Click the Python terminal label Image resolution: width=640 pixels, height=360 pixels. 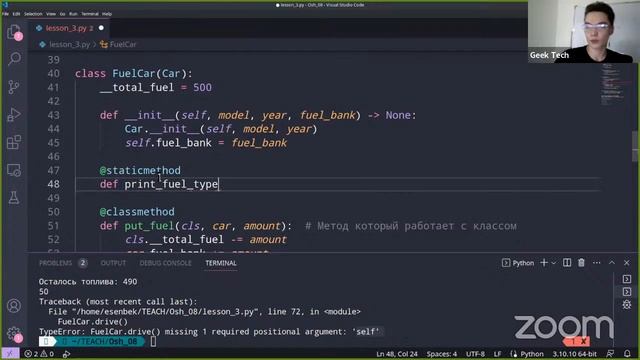point(518,263)
